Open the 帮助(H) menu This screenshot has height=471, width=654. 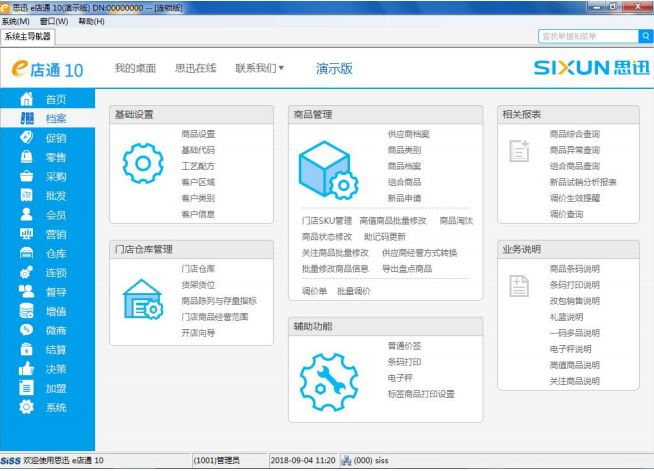(91, 21)
